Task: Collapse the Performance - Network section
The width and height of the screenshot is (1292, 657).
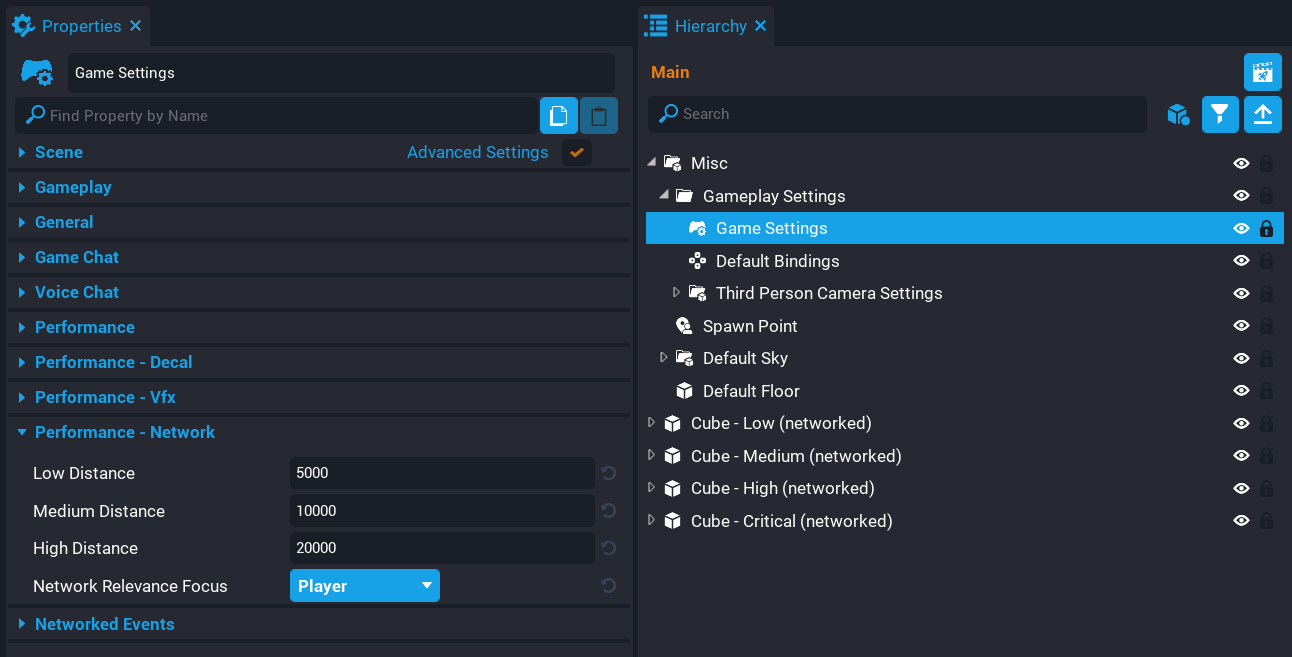Action: pos(22,432)
